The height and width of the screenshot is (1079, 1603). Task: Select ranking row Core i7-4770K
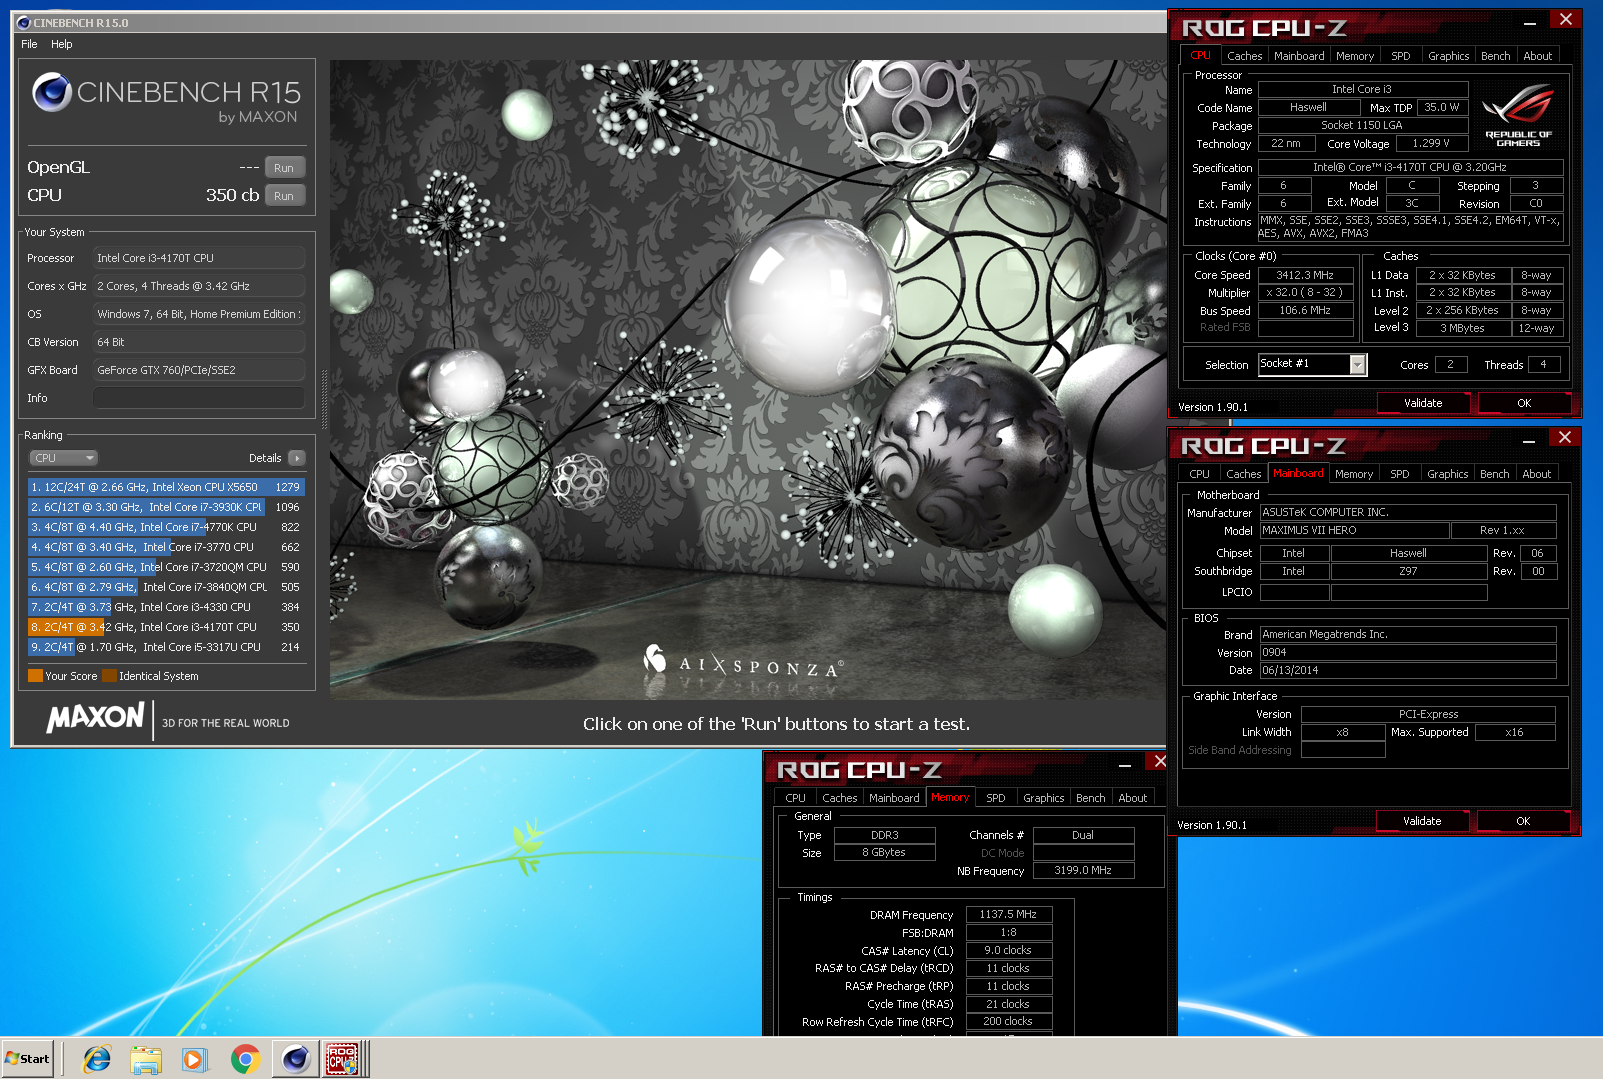point(166,527)
